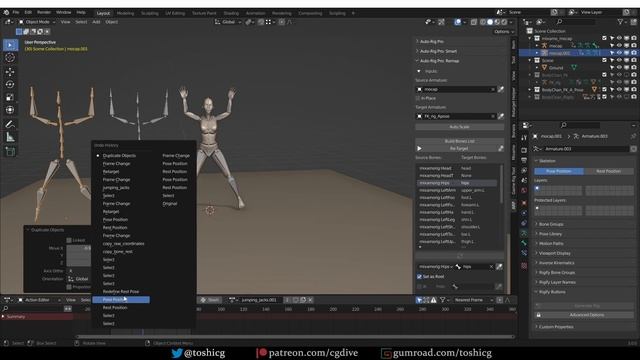
Task: Open the Output properties tab icon
Action: [x=524, y=160]
